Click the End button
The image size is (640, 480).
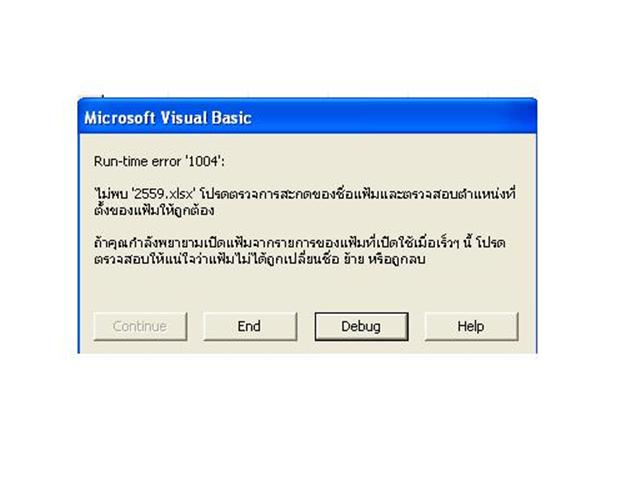pos(250,327)
